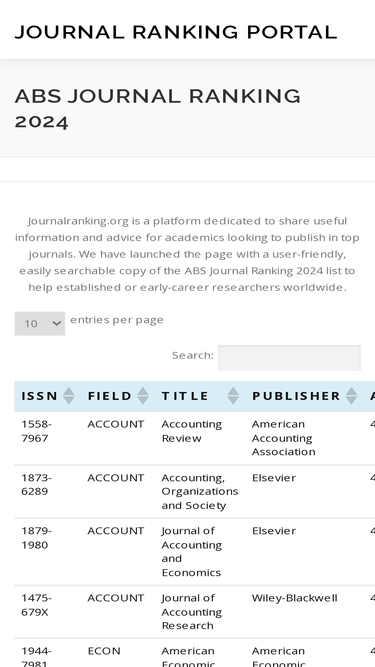Click the ABS Journal Ranking 2024 heading
Viewport: 375px width, 667px height.
click(158, 109)
